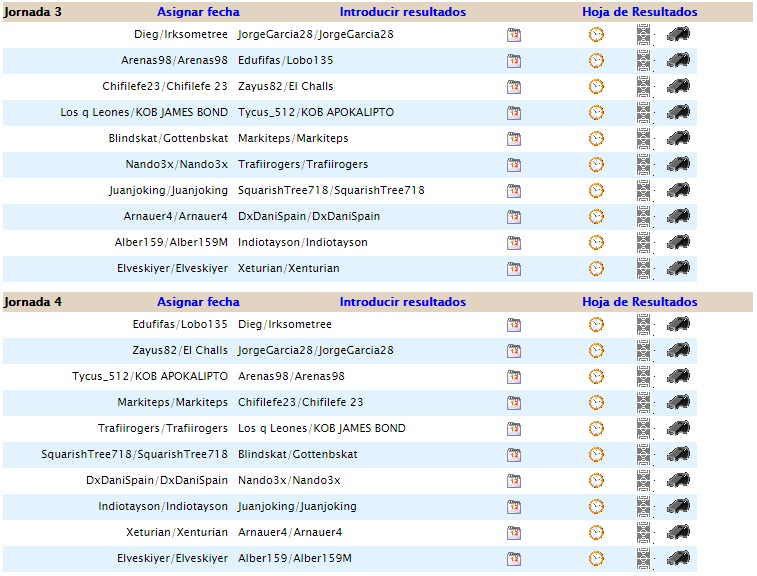Click calendar icon for Alber159 vs Indiotayson match
757x576 pixels.
tap(514, 243)
